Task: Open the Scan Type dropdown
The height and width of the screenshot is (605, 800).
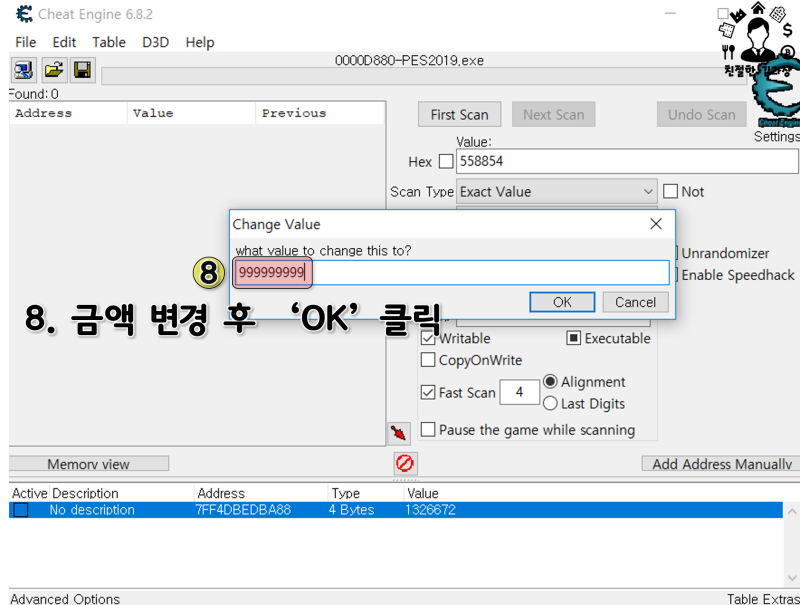Action: 556,192
